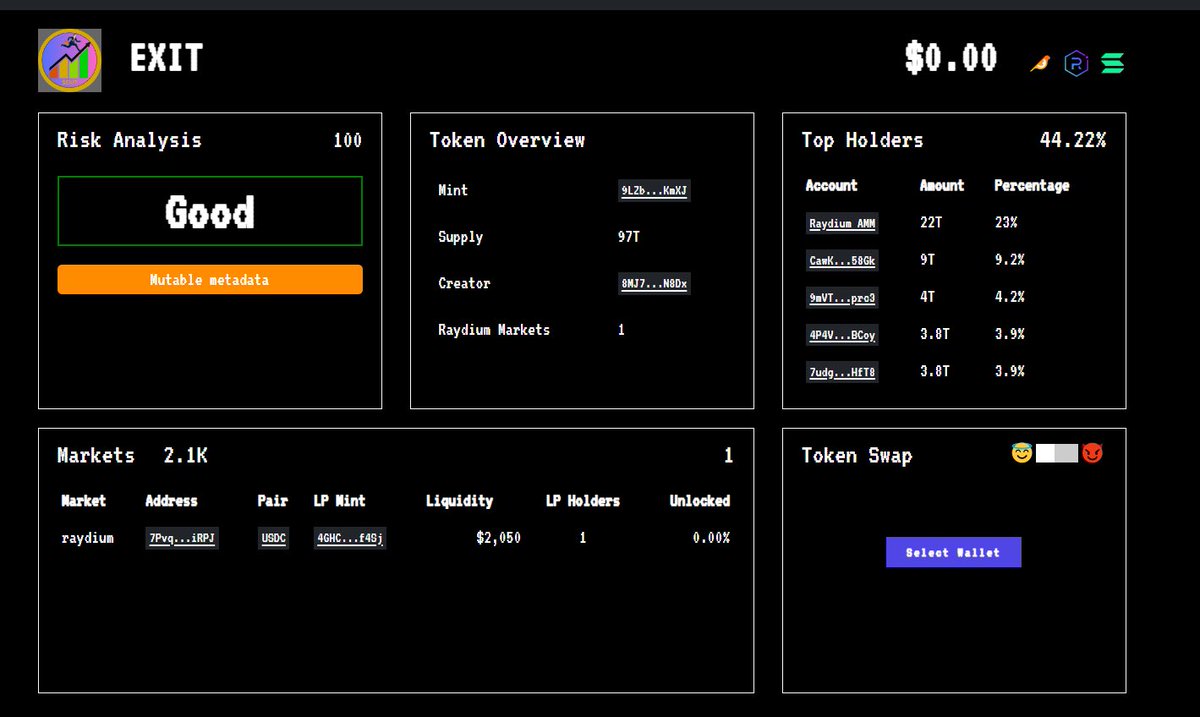Click the $2,050 liquidity value
This screenshot has height=717, width=1200.
click(x=498, y=538)
